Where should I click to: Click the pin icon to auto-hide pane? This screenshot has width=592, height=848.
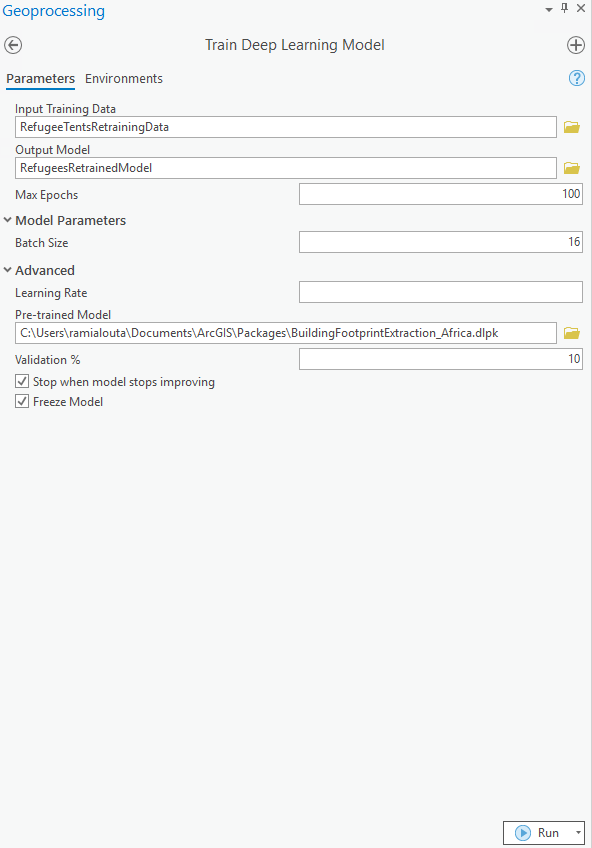click(x=566, y=8)
